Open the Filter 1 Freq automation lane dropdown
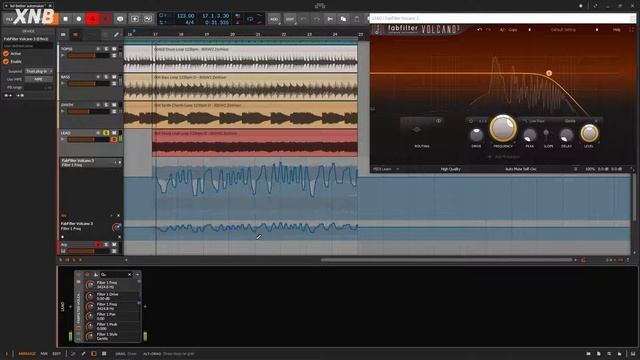The height and width of the screenshot is (360, 640). pos(116,162)
